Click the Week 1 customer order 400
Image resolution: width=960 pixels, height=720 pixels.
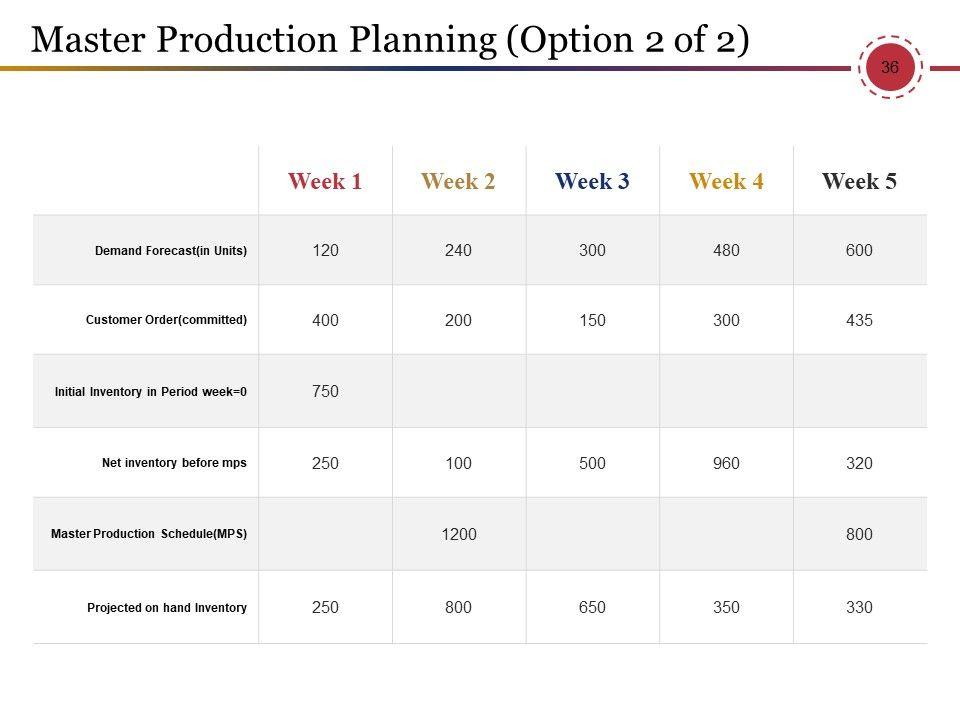click(325, 321)
